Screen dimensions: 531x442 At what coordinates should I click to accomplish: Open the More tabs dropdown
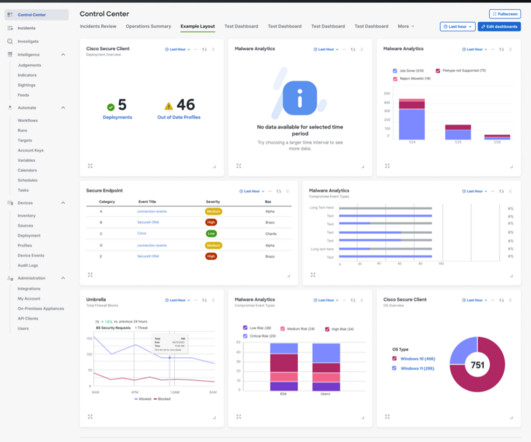point(406,26)
